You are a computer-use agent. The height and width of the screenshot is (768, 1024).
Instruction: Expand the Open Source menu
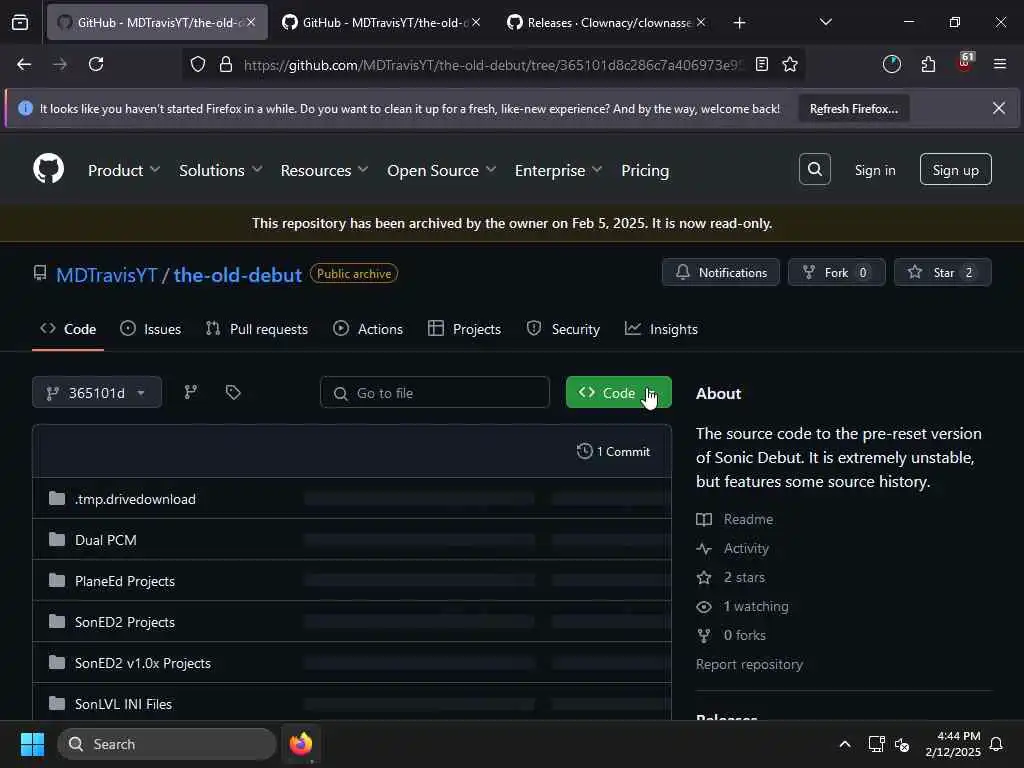[441, 170]
